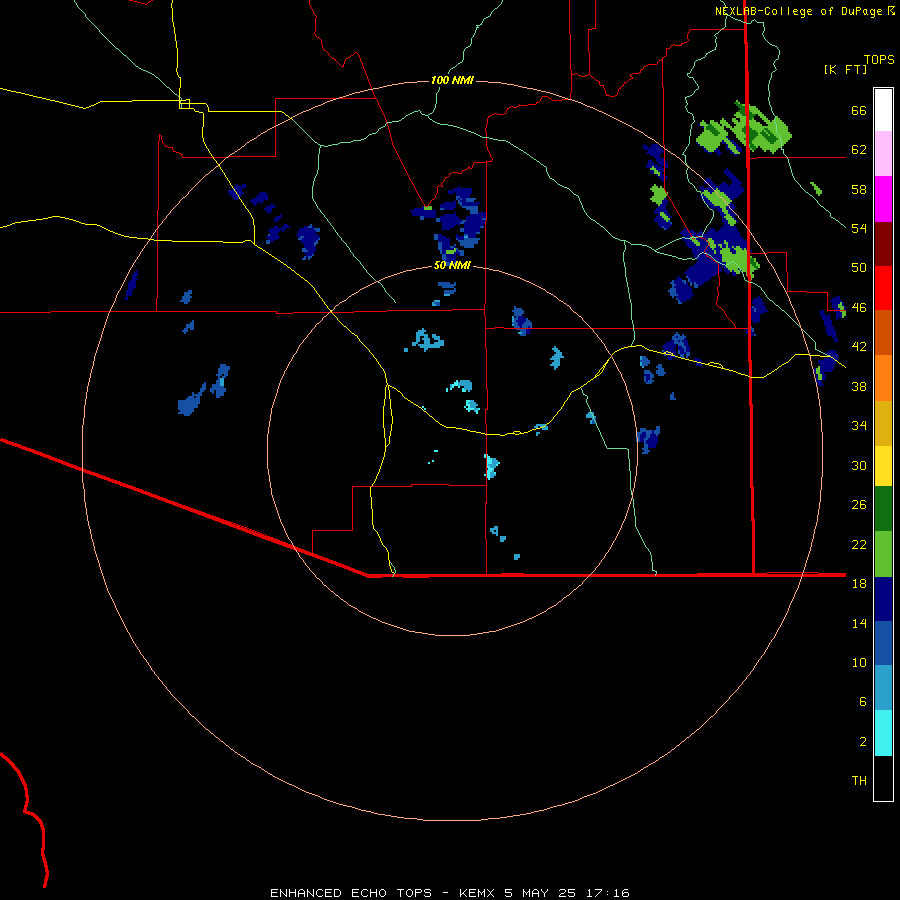
Task: Click the '62' legend value
Action: [x=859, y=150]
